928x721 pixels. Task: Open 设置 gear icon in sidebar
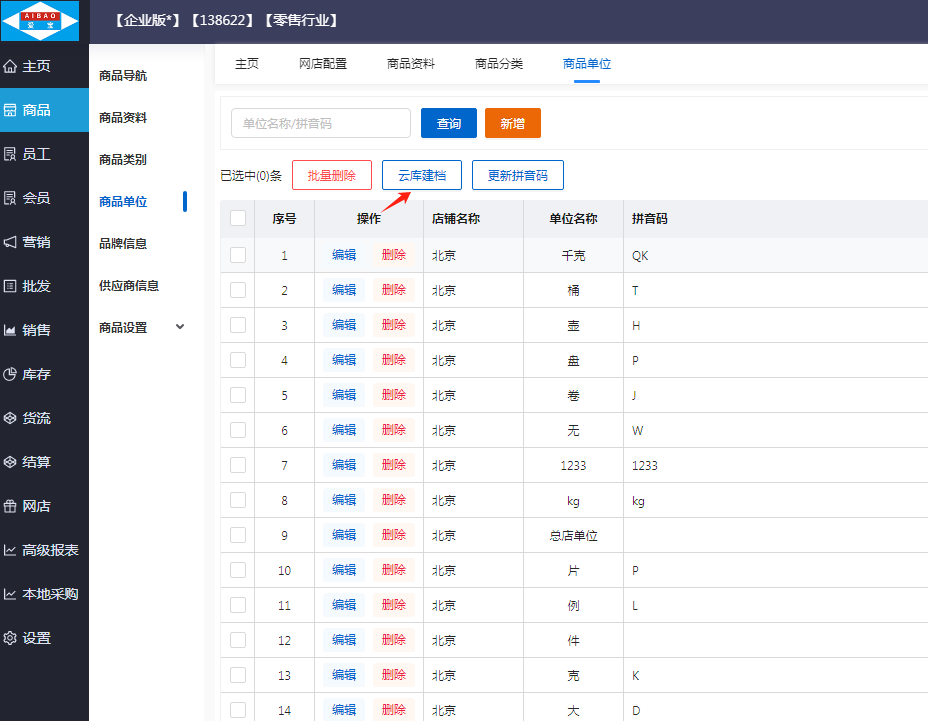click(11, 638)
